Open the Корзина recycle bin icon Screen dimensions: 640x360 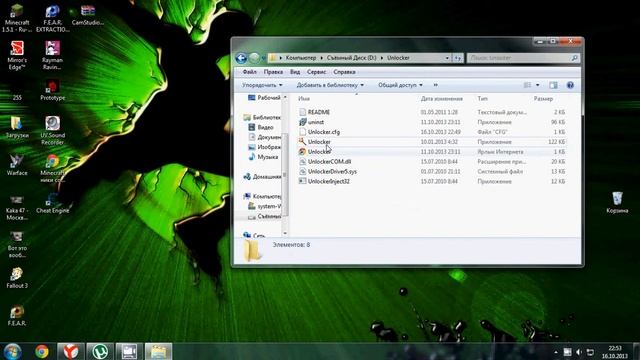pos(617,202)
